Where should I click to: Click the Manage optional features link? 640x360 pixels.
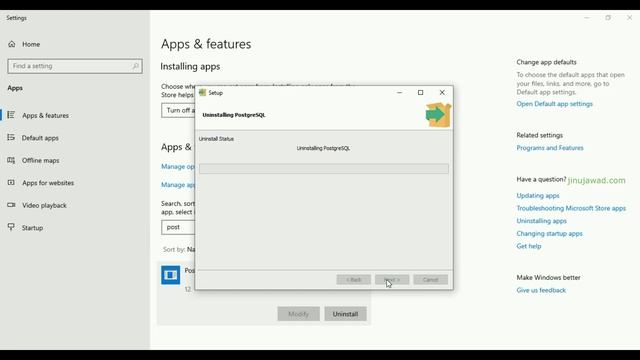tap(178, 167)
